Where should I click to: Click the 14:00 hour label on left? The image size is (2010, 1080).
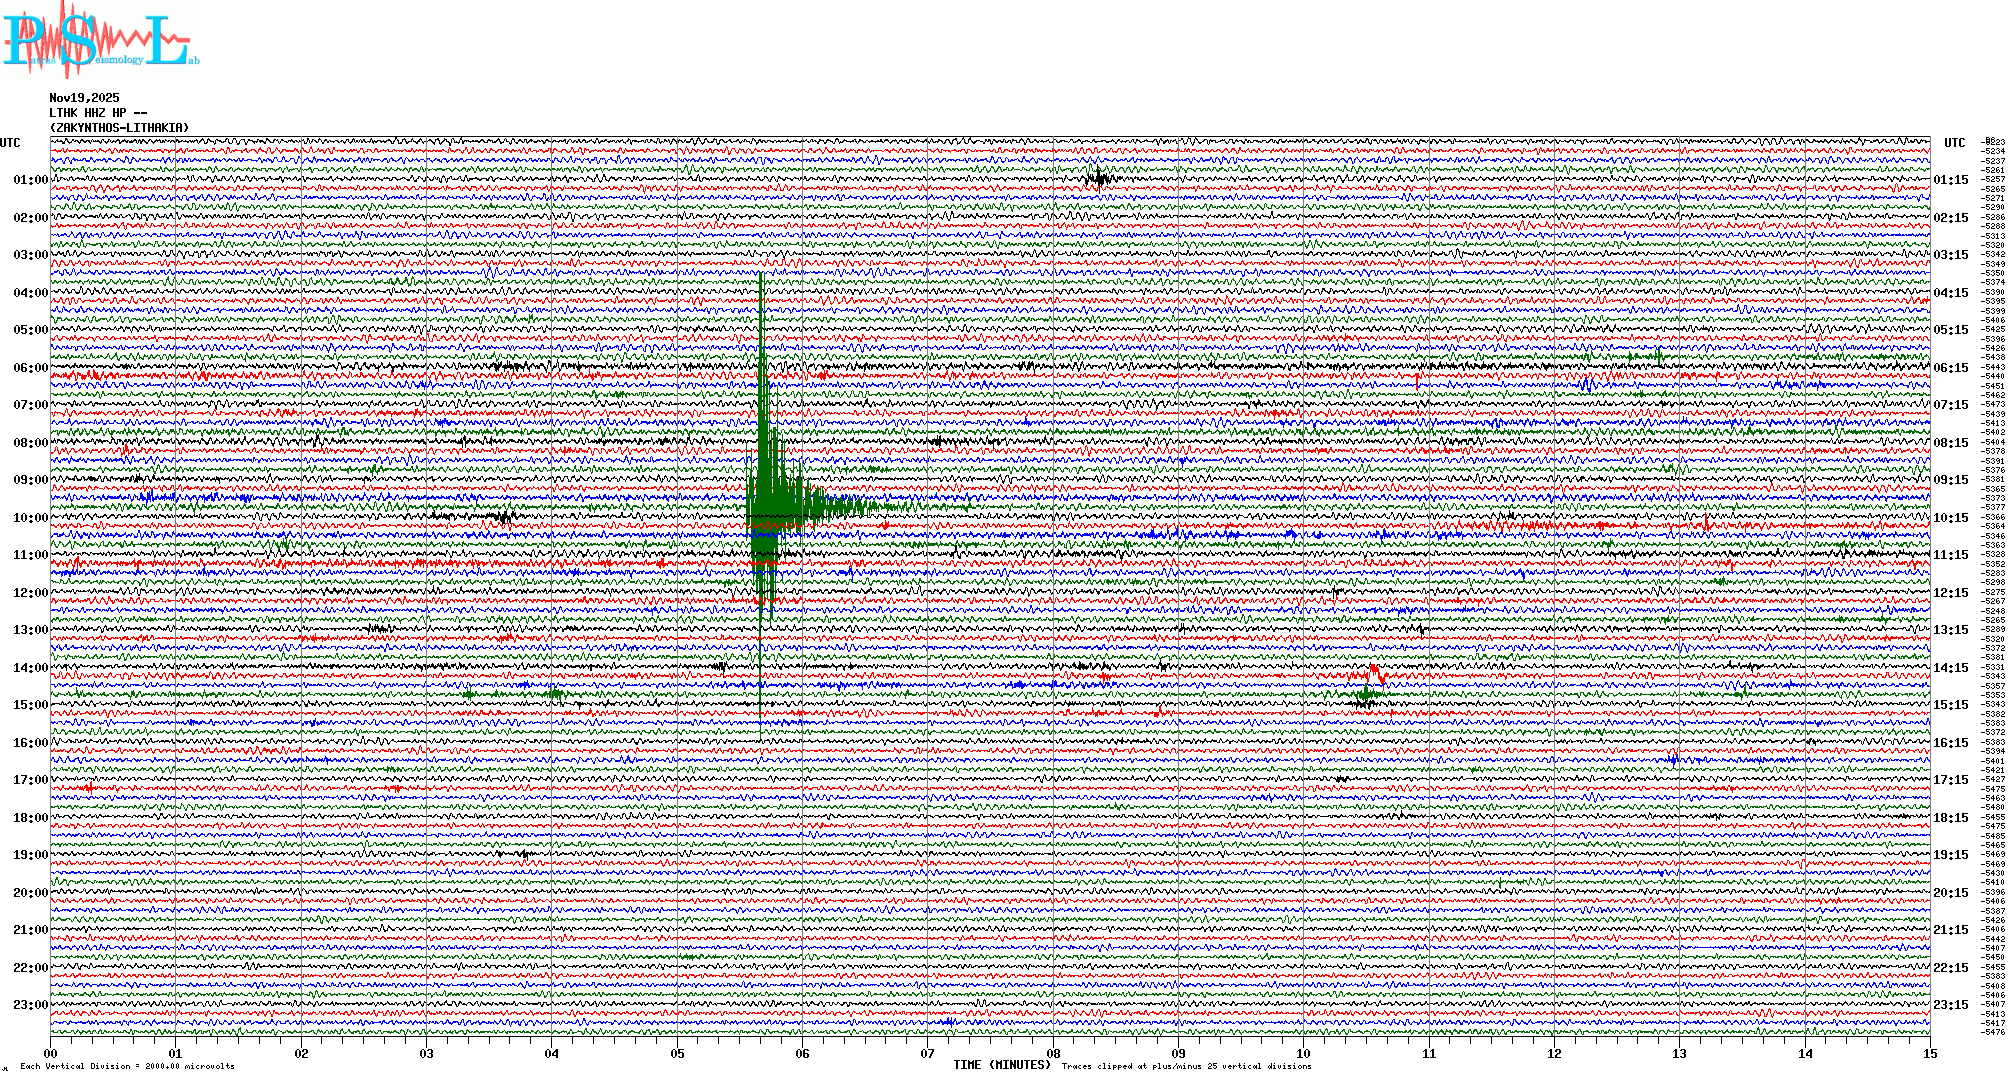[x=30, y=668]
